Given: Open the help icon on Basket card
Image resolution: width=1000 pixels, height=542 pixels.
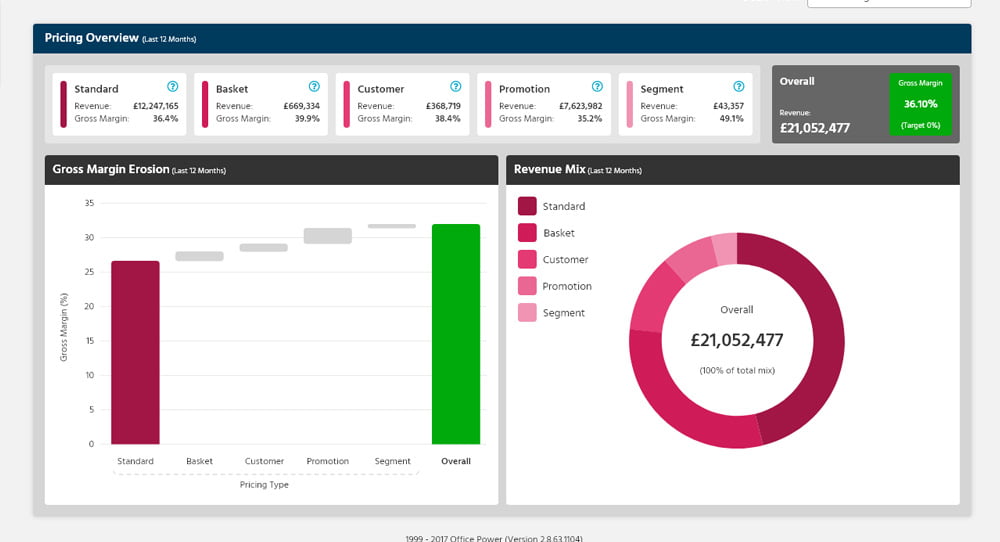Looking at the screenshot, I should [x=314, y=87].
